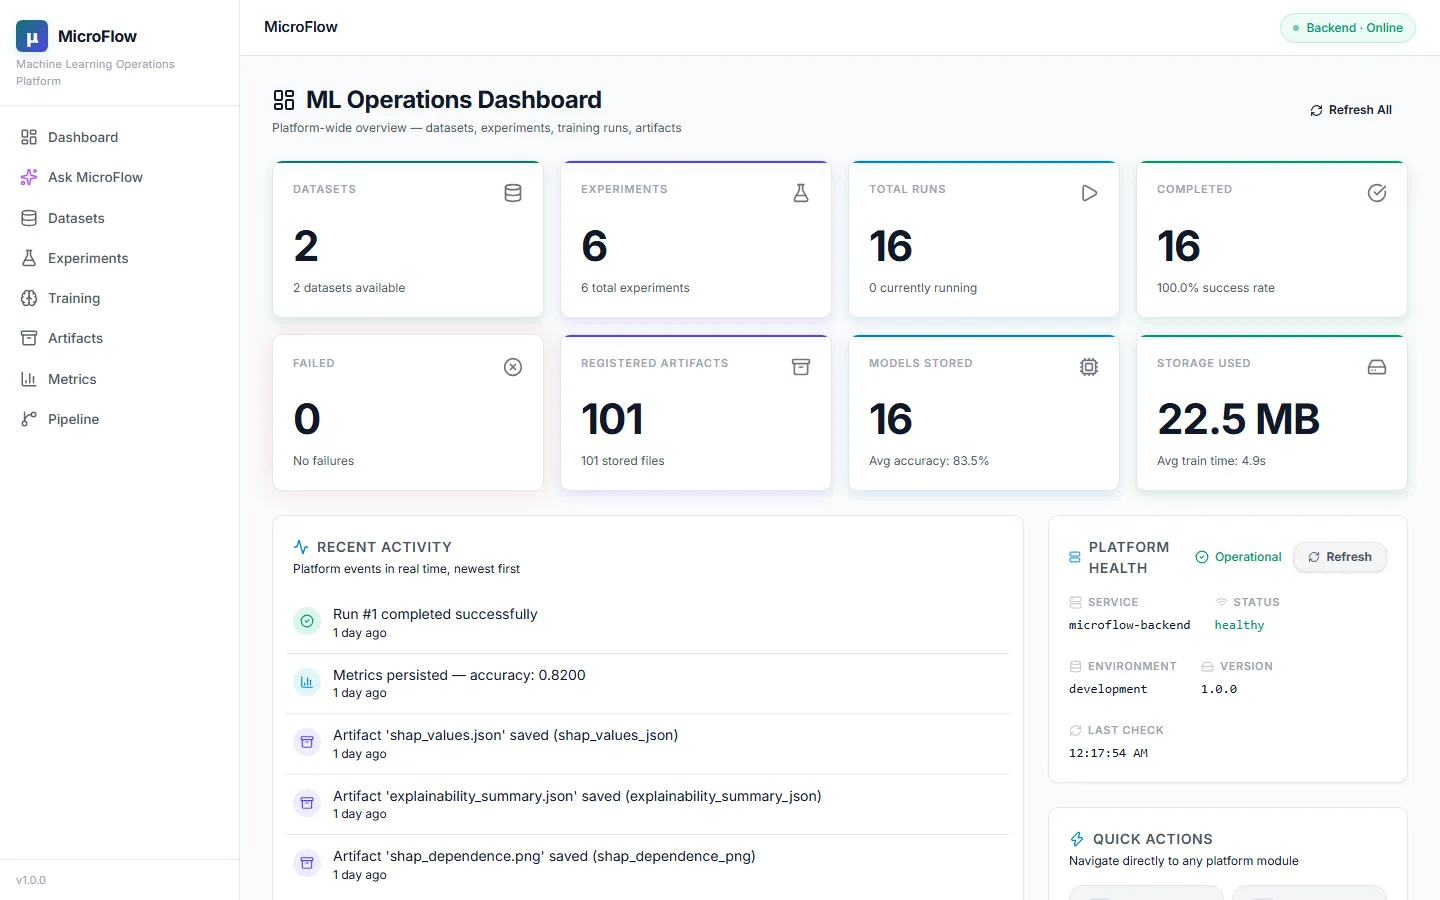Click the Operational status indicator

(1238, 557)
